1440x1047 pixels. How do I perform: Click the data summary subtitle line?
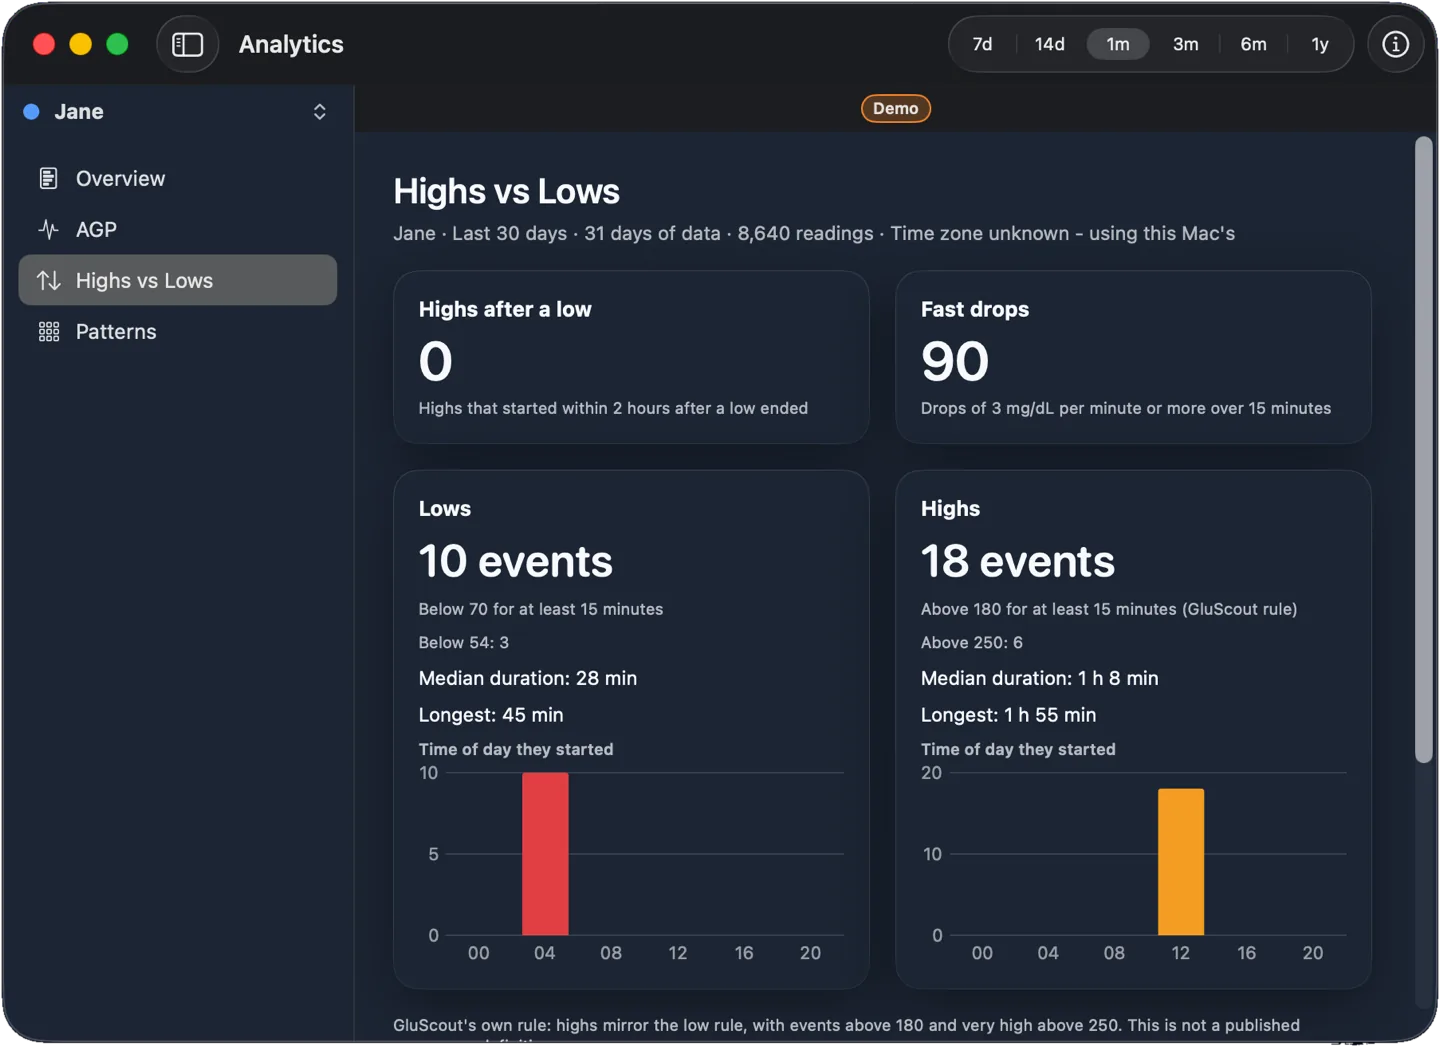click(x=813, y=233)
